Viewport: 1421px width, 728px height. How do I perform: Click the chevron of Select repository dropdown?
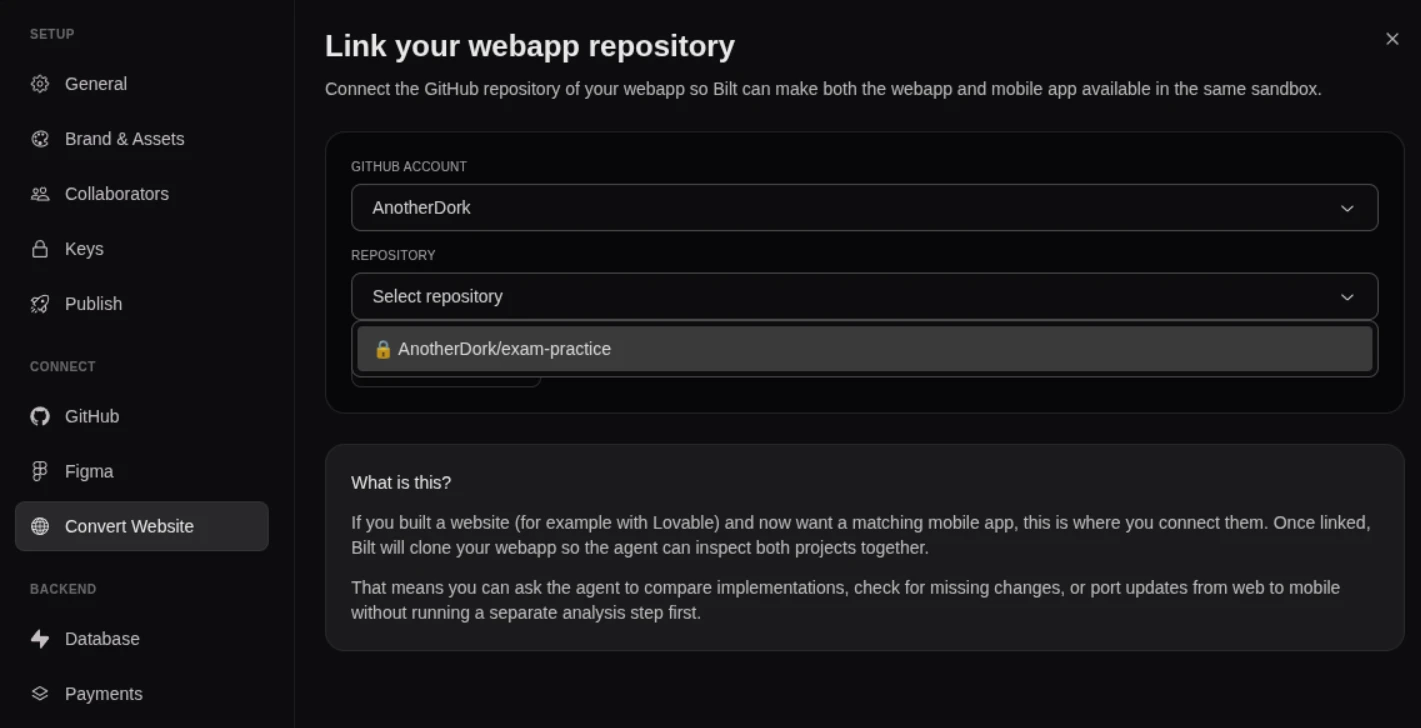(x=1347, y=297)
